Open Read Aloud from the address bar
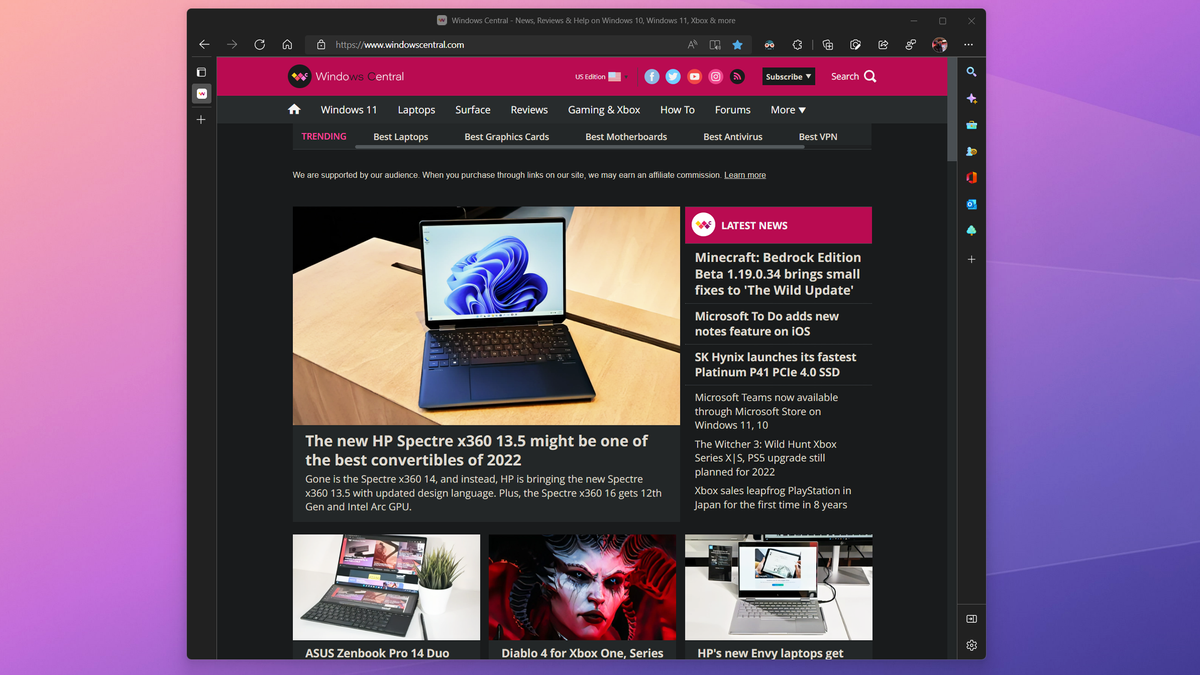1200x675 pixels. (692, 45)
